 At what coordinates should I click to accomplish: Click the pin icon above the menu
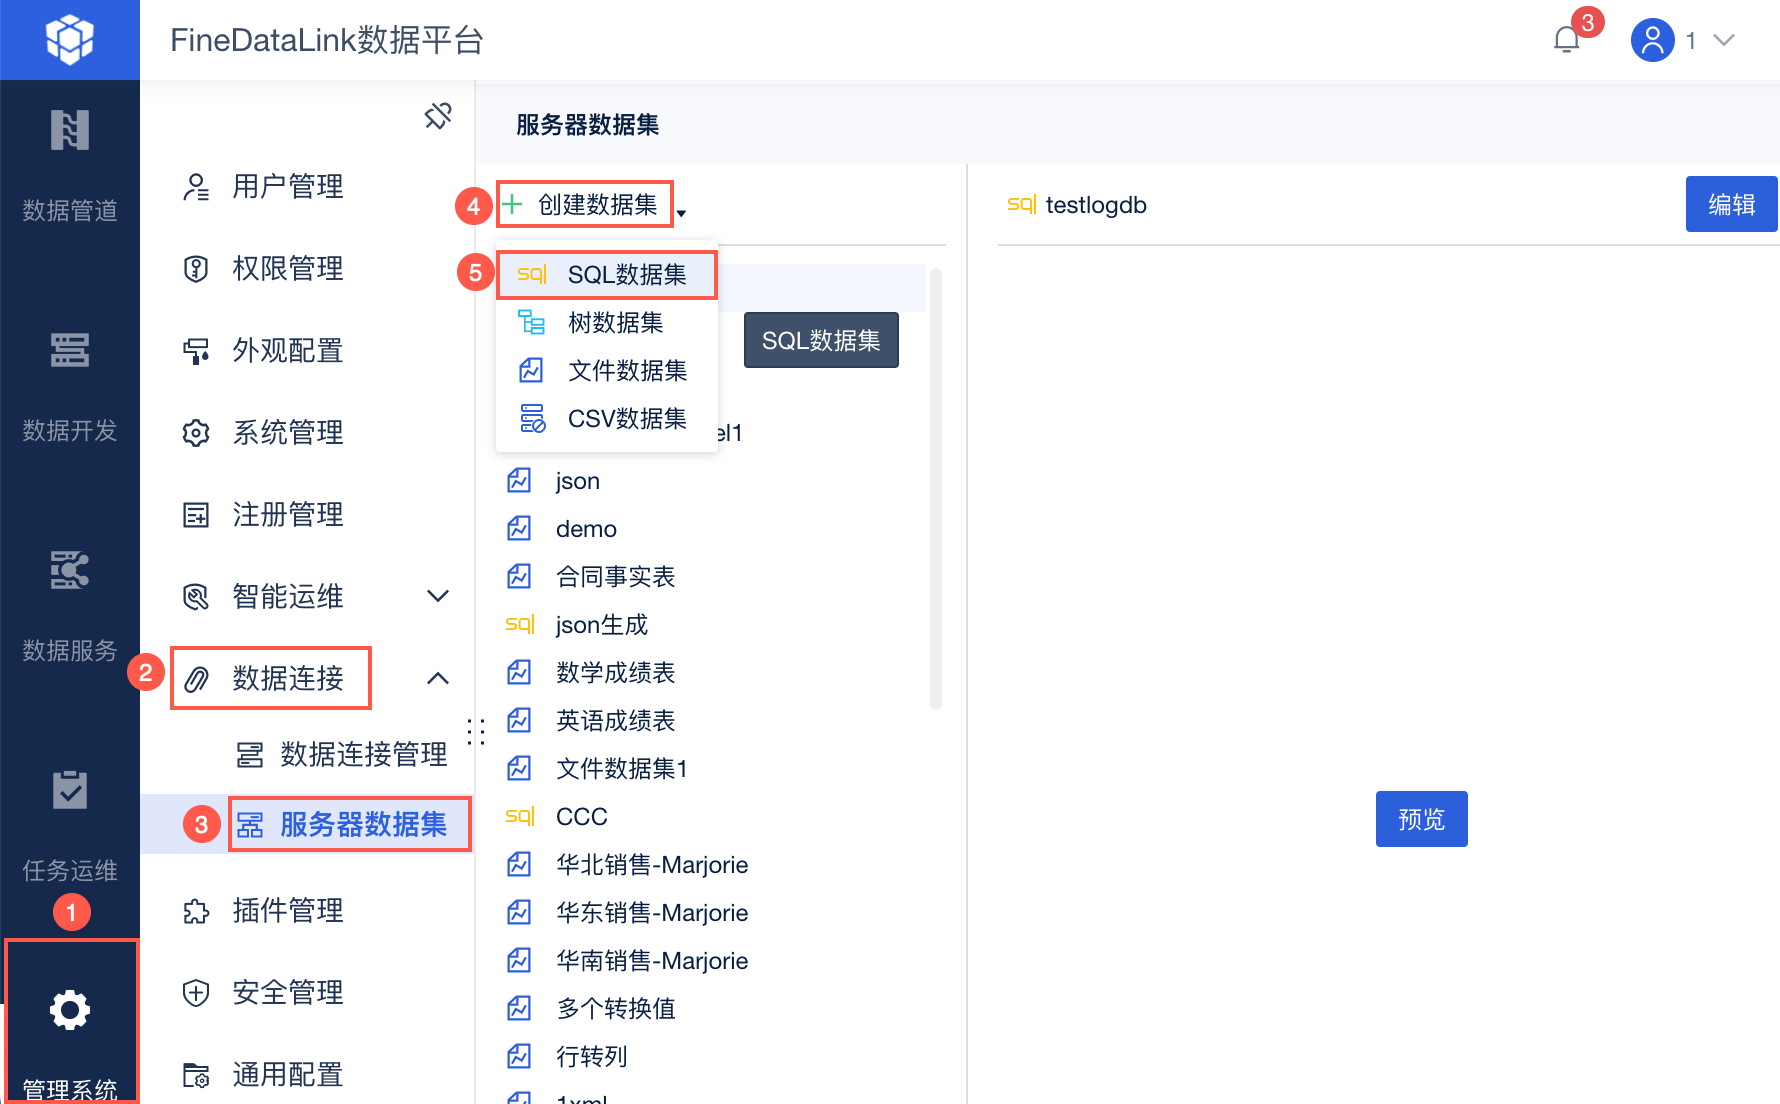[438, 116]
